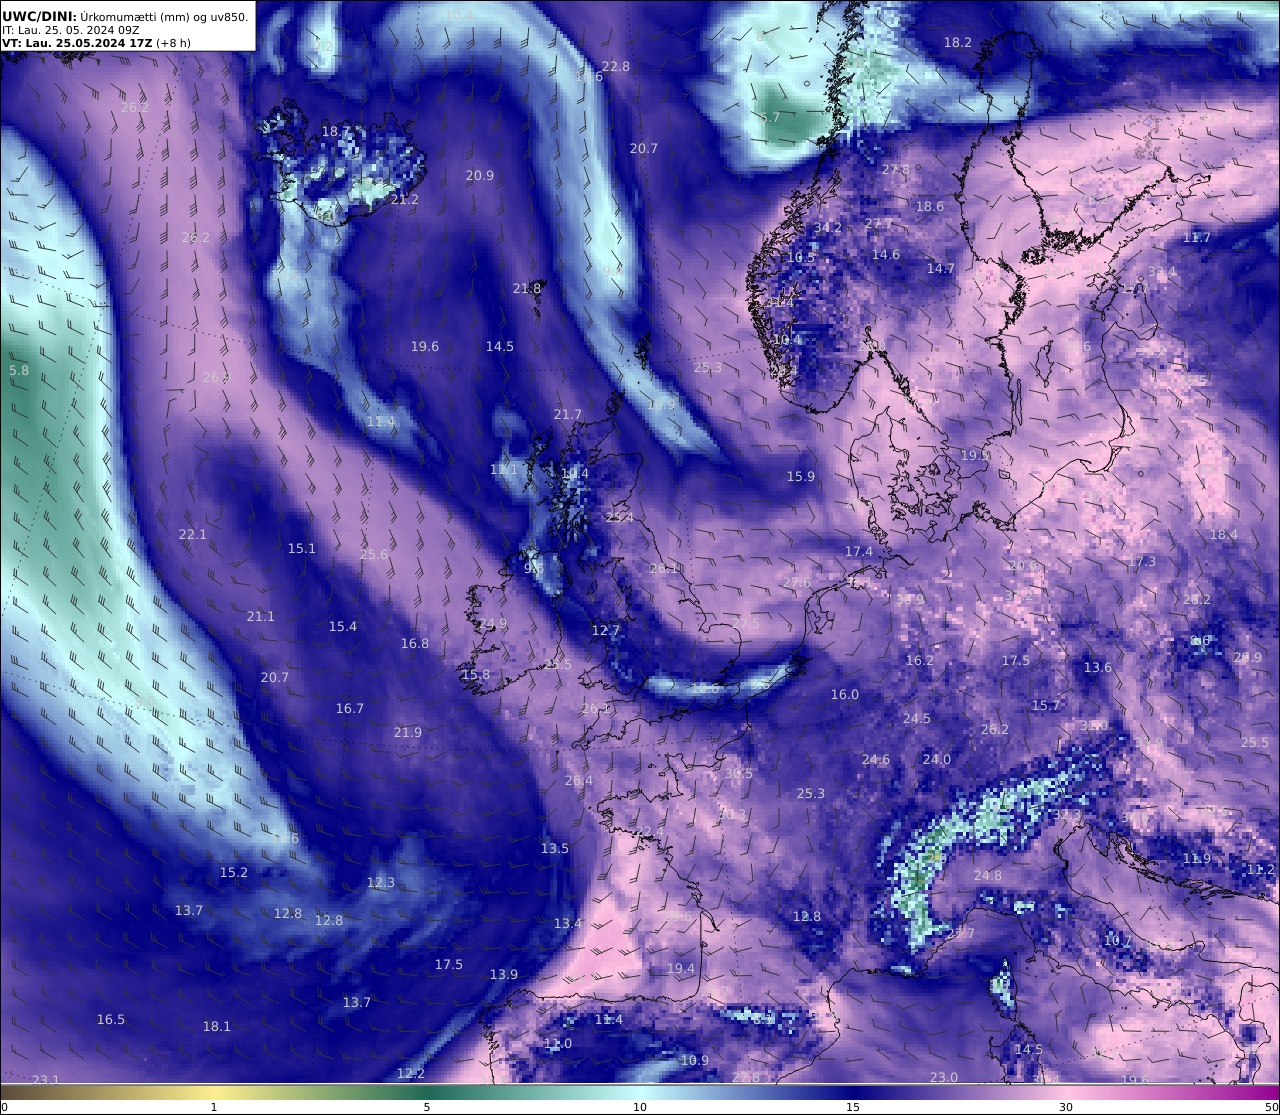1280x1115 pixels.
Task: Click the map value '12.7'
Action: [x=606, y=630]
